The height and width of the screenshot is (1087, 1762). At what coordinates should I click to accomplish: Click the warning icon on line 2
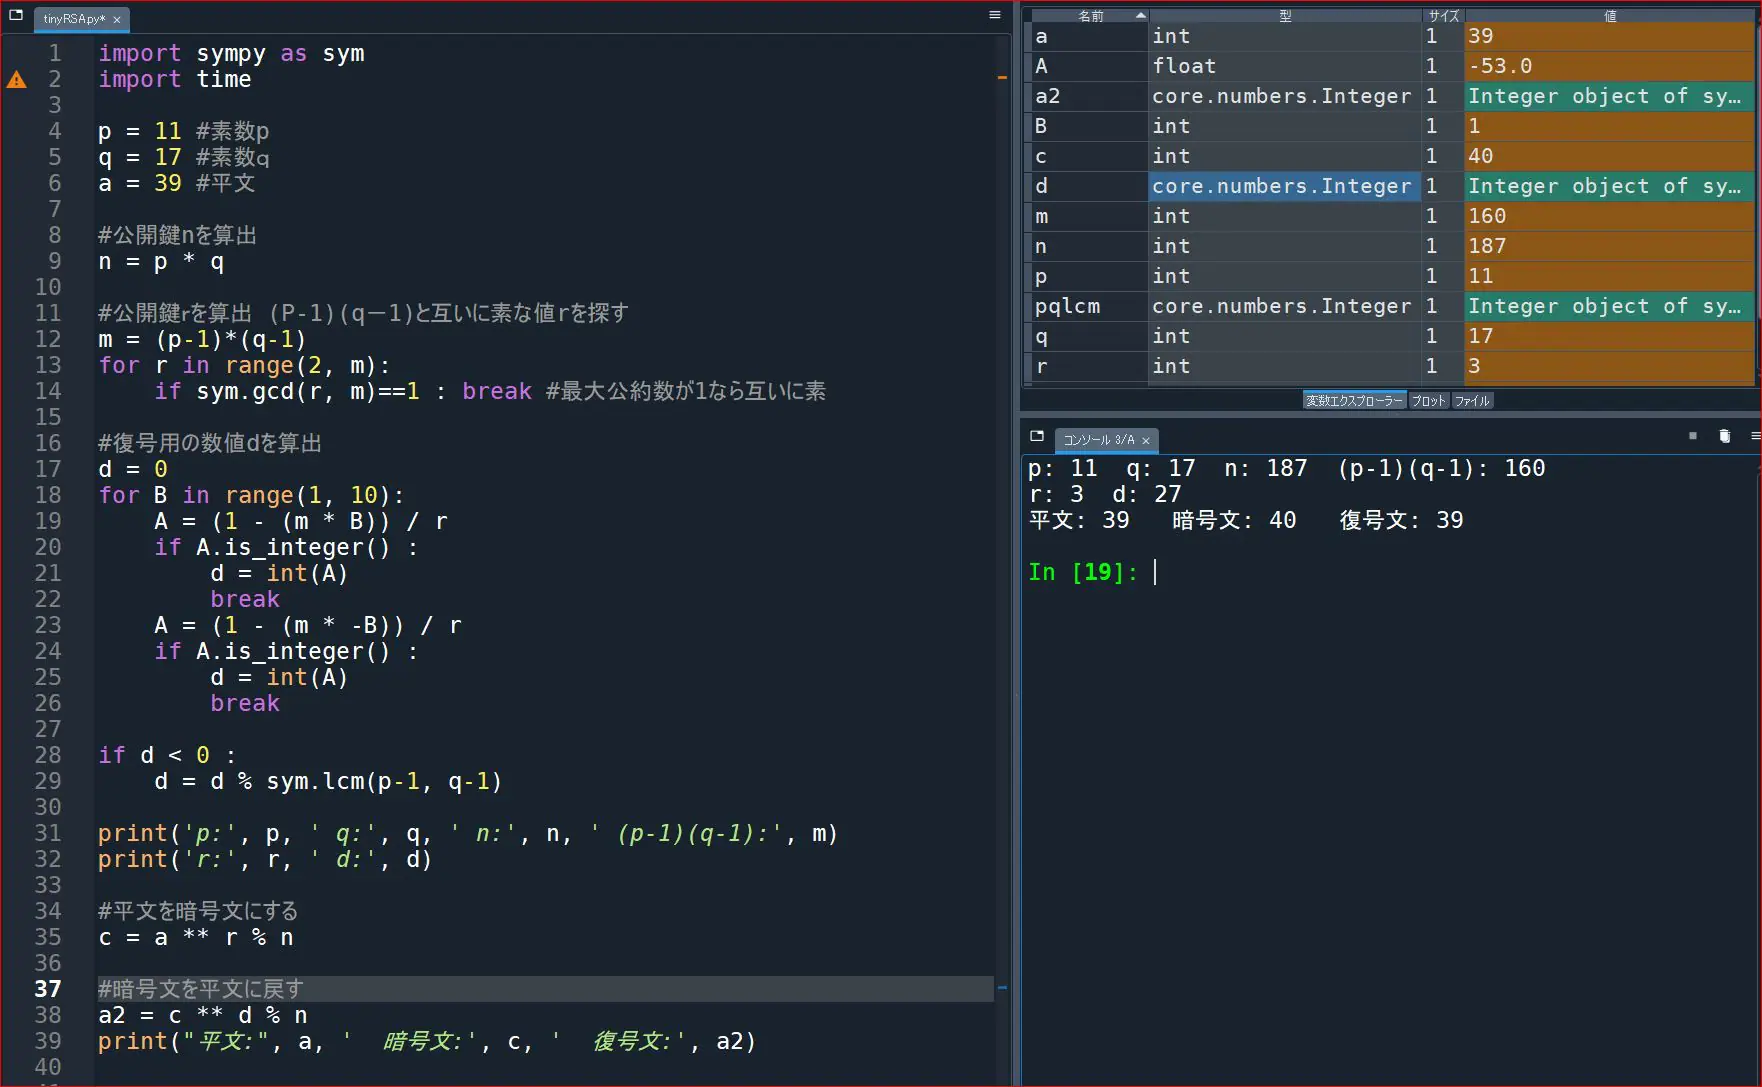[x=17, y=80]
